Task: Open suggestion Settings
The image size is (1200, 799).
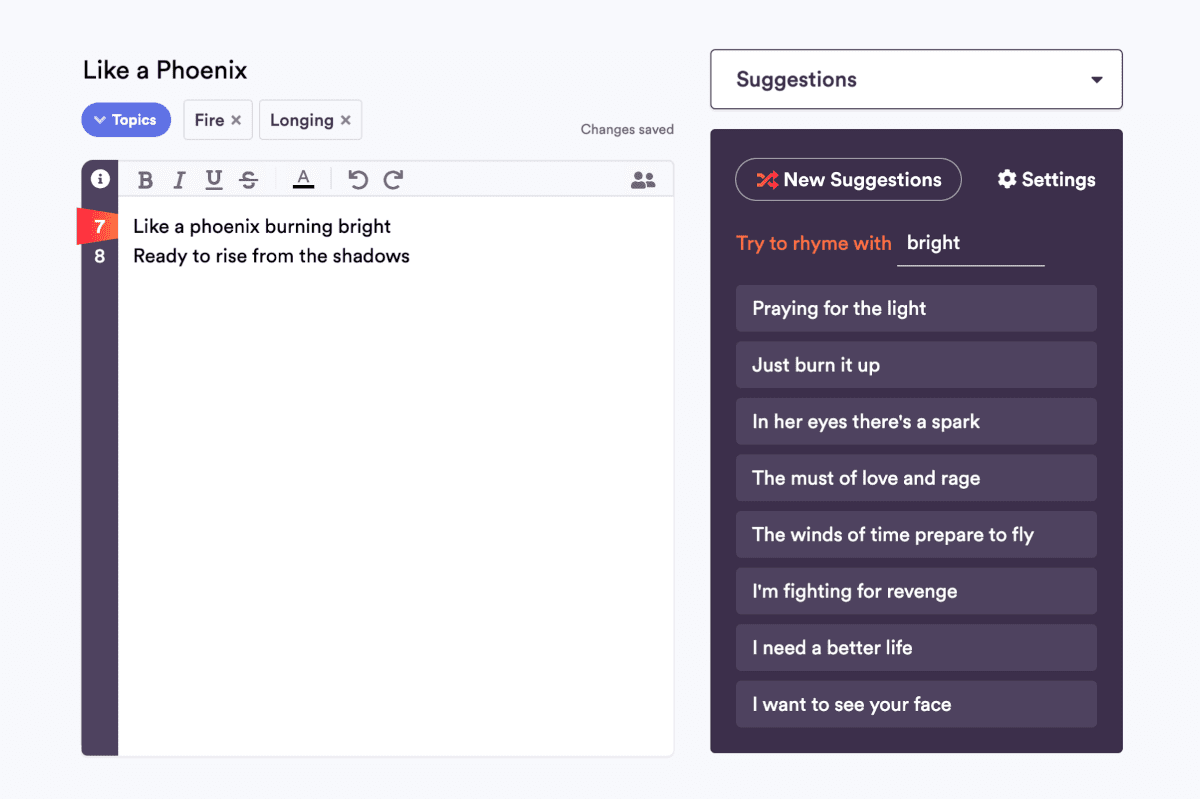Action: [x=1046, y=180]
